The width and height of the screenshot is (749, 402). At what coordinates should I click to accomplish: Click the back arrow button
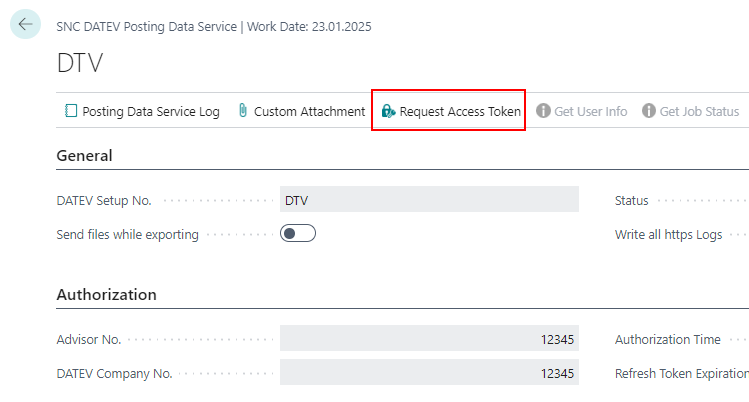26,25
